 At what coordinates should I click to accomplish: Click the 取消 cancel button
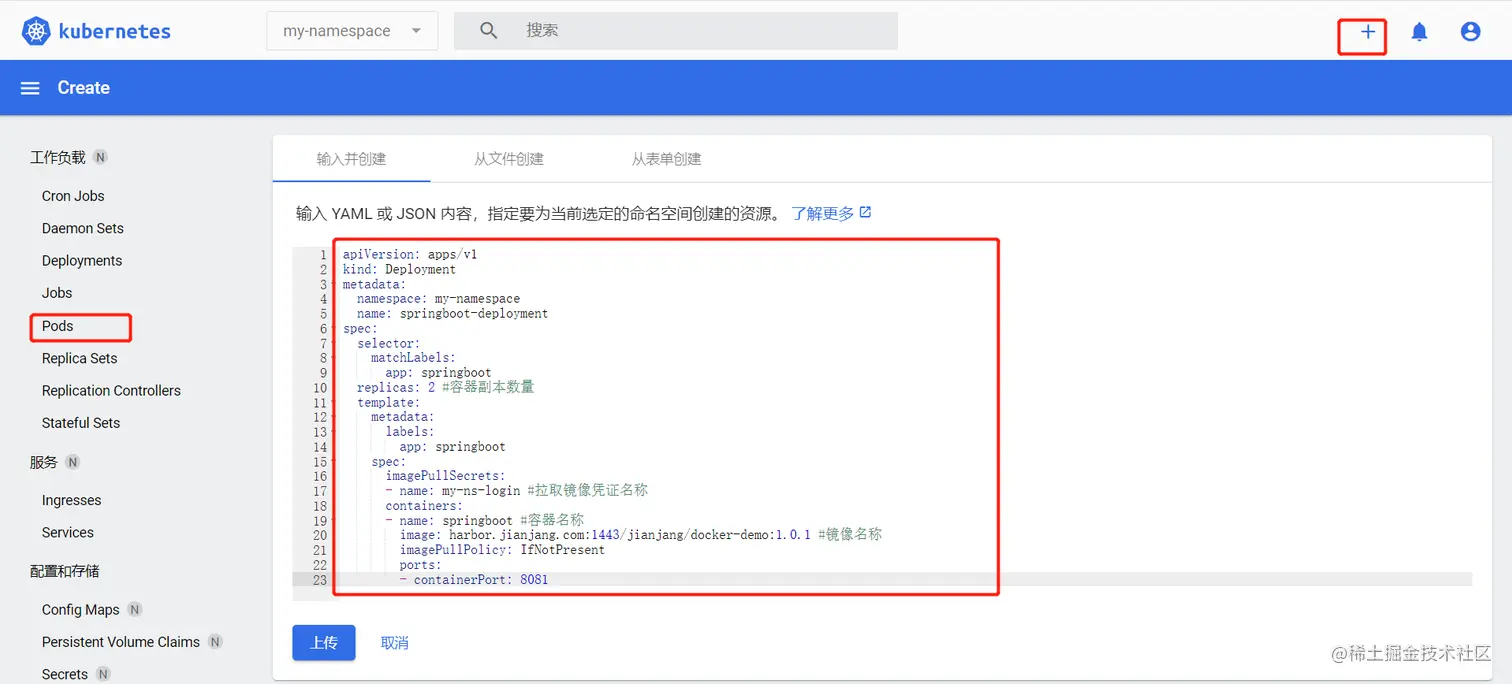point(395,642)
